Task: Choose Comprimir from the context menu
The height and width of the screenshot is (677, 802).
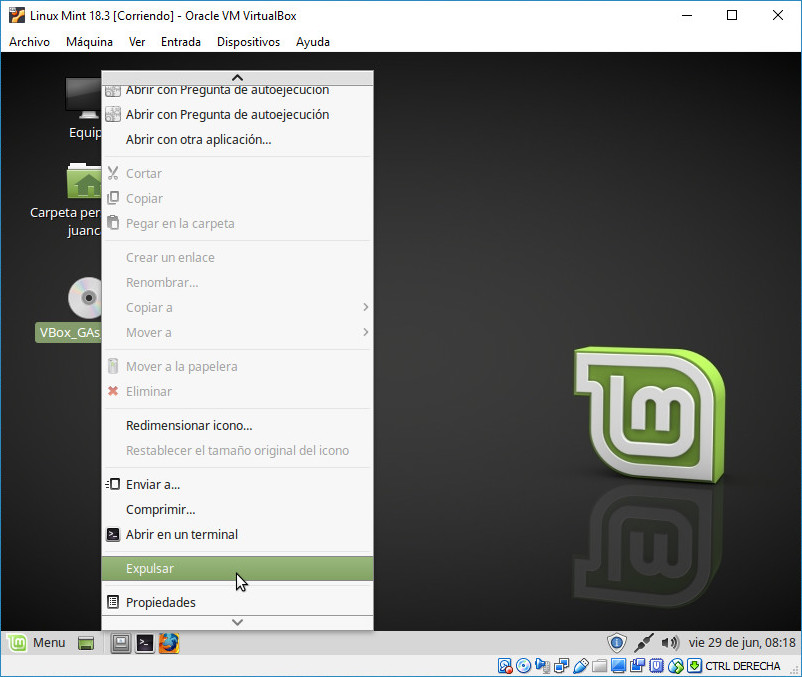Action: (x=237, y=509)
